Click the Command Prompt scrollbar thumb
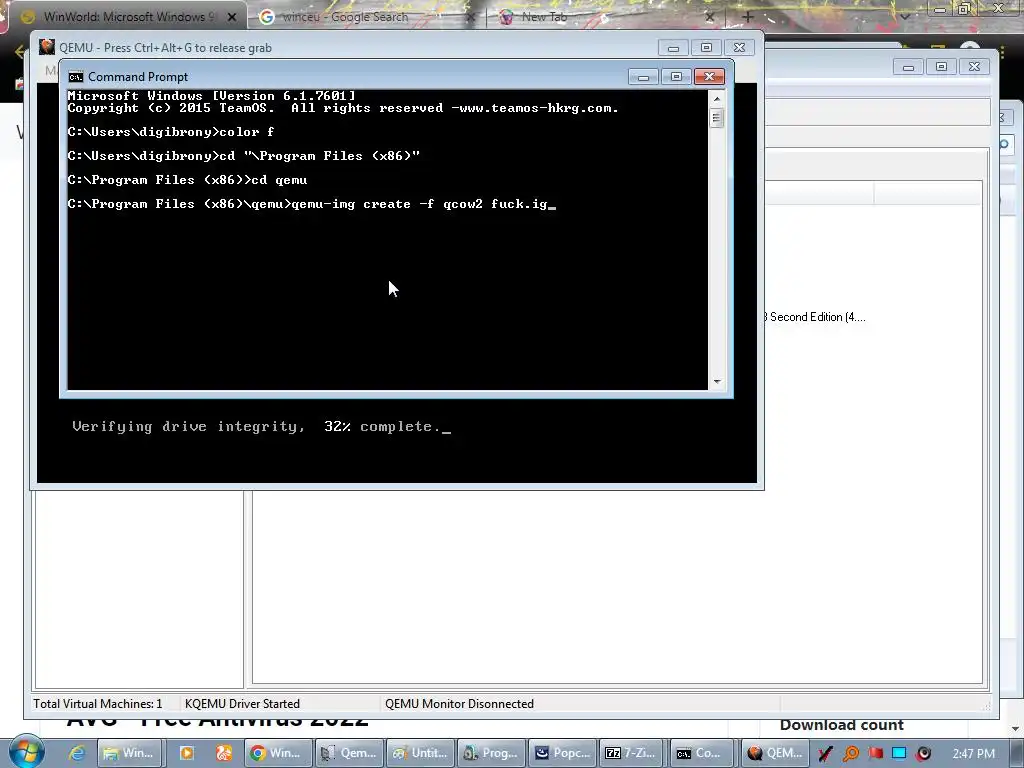1024x768 pixels. coord(716,118)
